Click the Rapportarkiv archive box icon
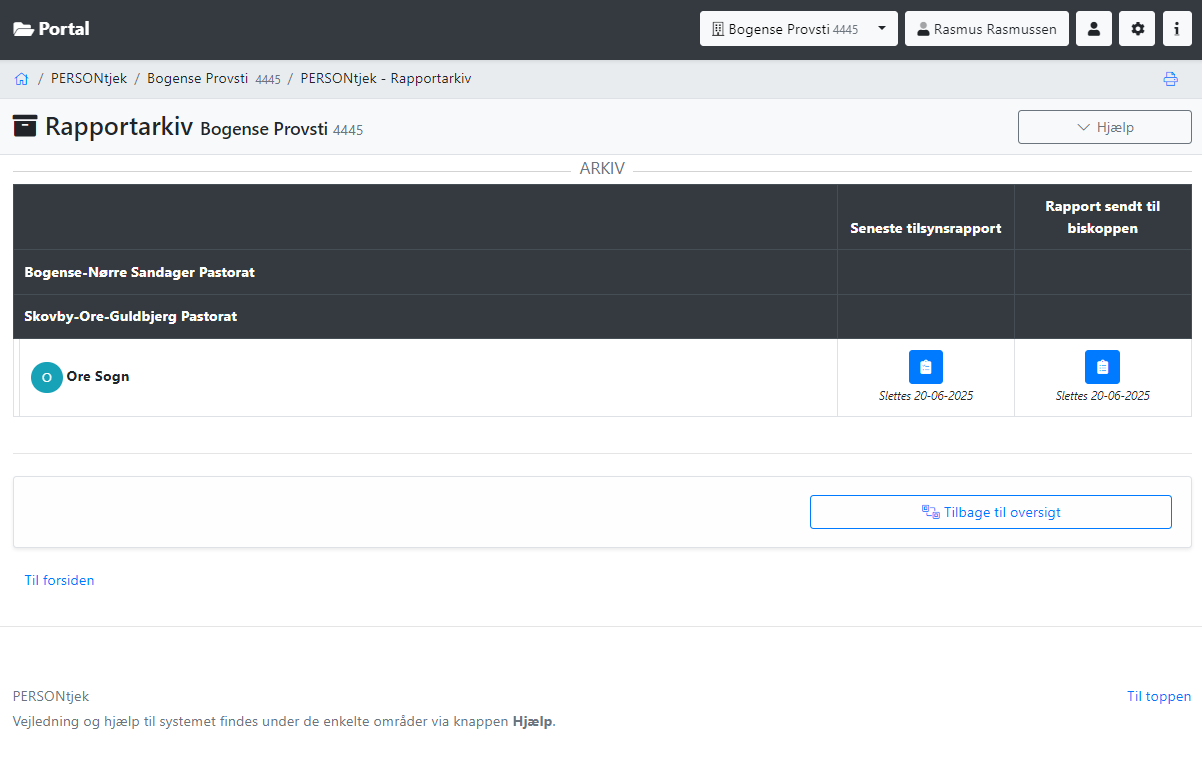 point(25,126)
